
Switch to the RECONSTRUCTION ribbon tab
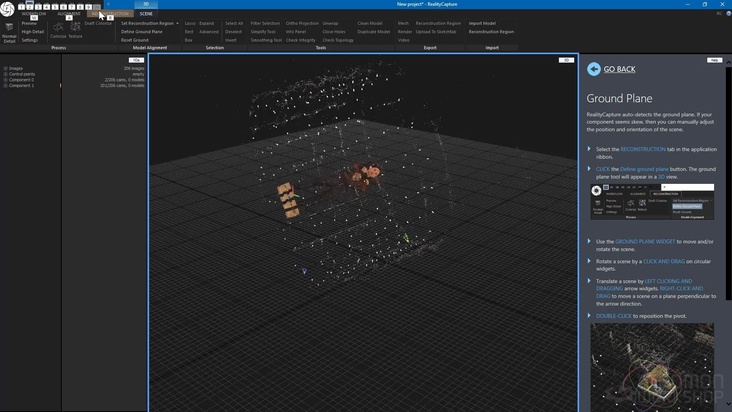(110, 14)
